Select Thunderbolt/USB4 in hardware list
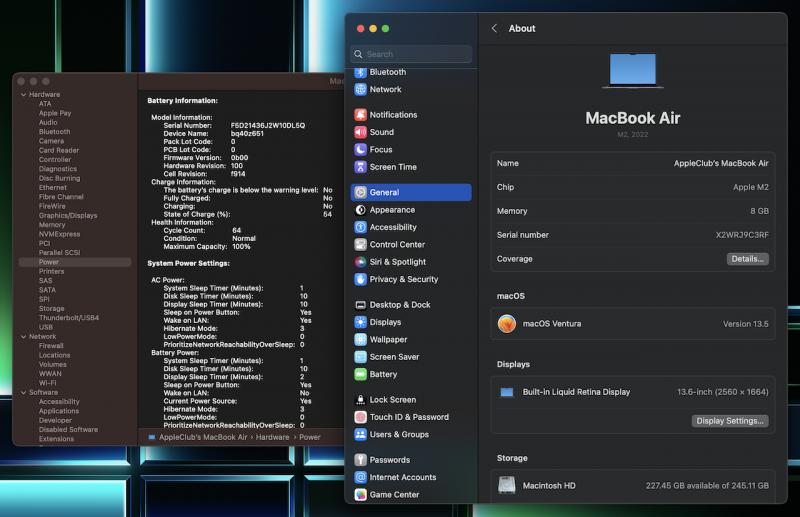 [x=69, y=317]
